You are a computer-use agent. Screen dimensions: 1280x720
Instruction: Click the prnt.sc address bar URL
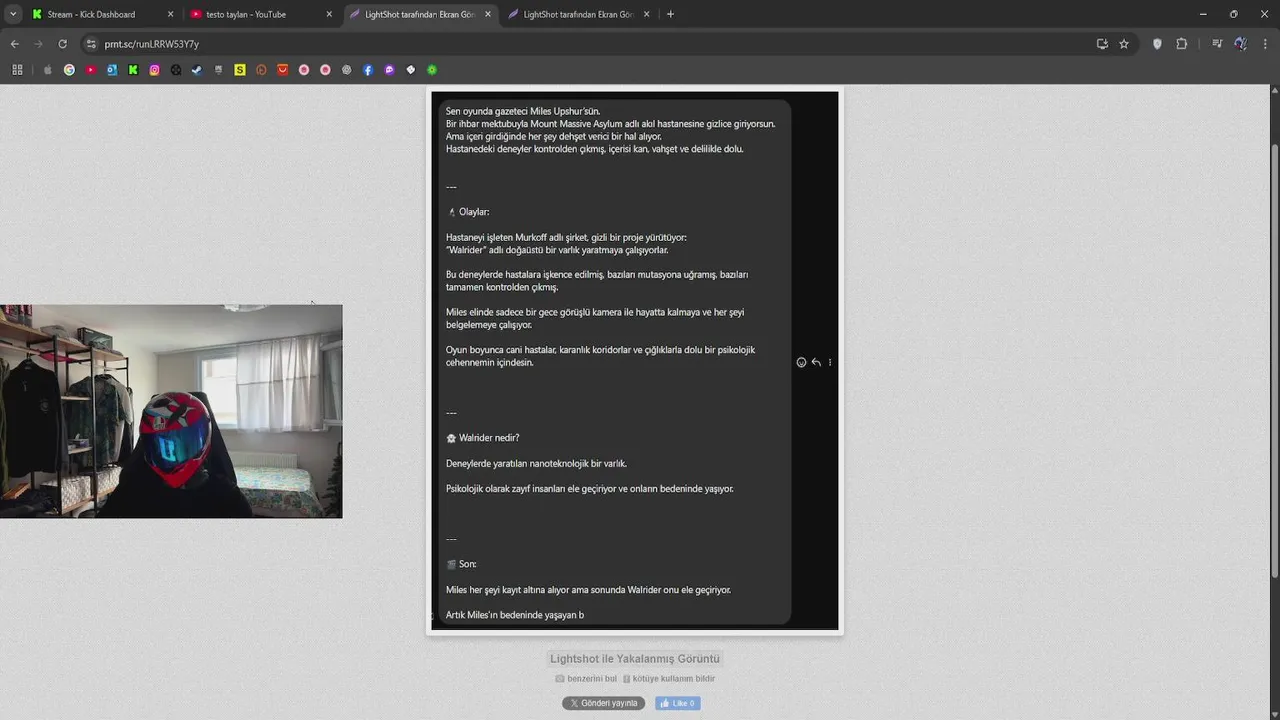tap(152, 44)
